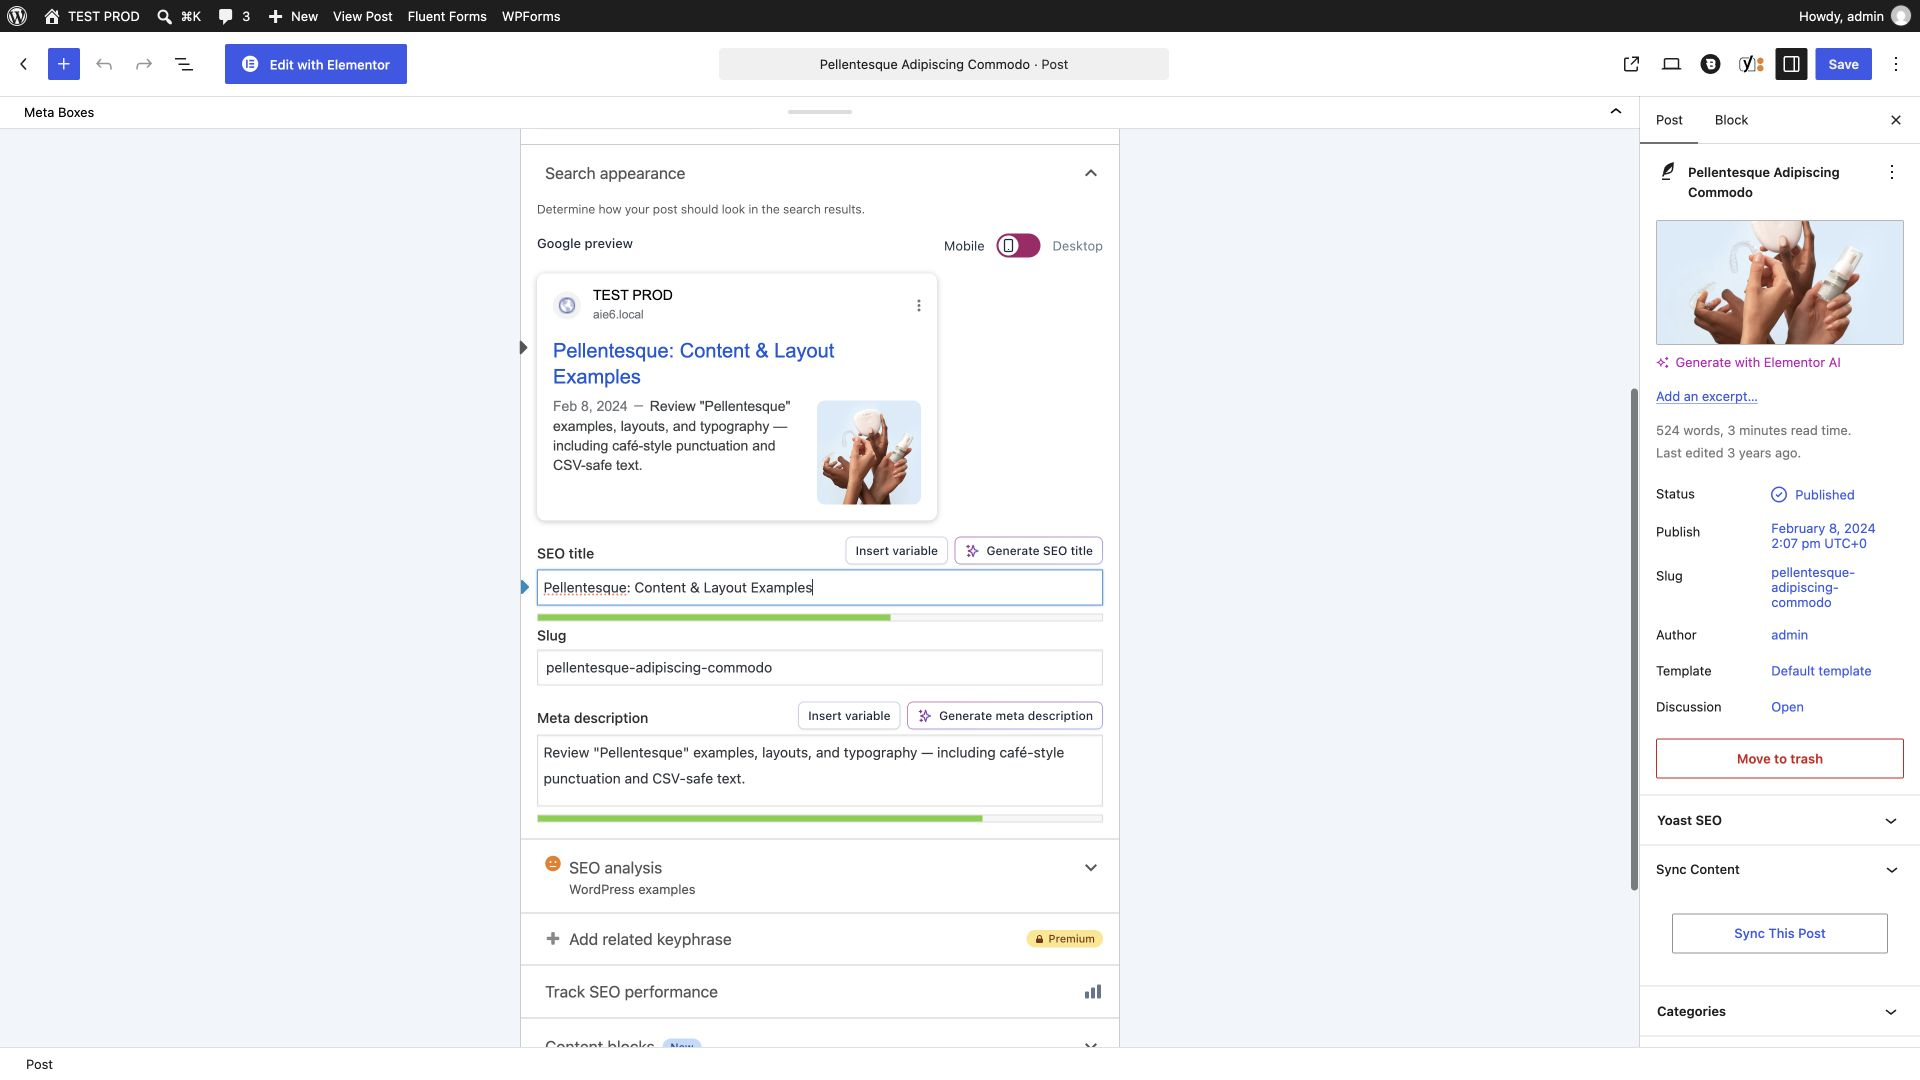
Task: Expand Add related keyphrase section
Action: 820,939
